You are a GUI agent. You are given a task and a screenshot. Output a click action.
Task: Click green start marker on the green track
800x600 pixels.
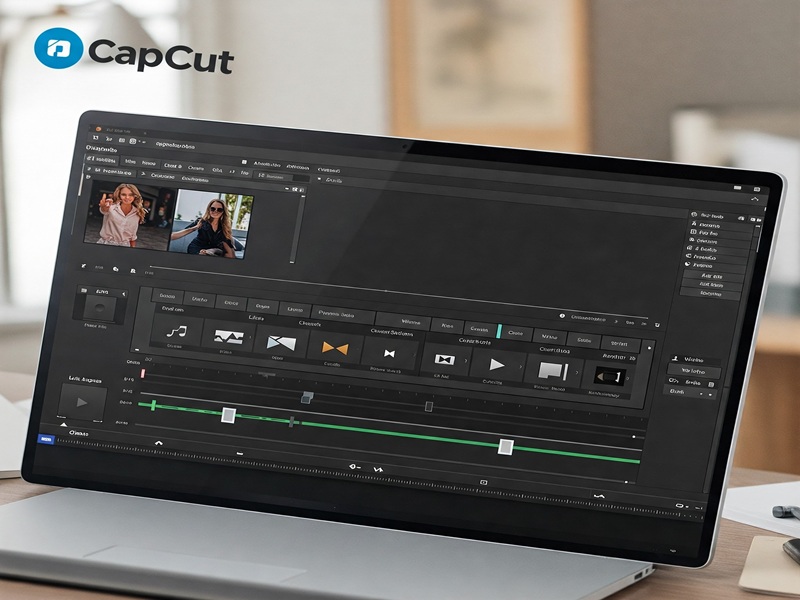(x=153, y=406)
